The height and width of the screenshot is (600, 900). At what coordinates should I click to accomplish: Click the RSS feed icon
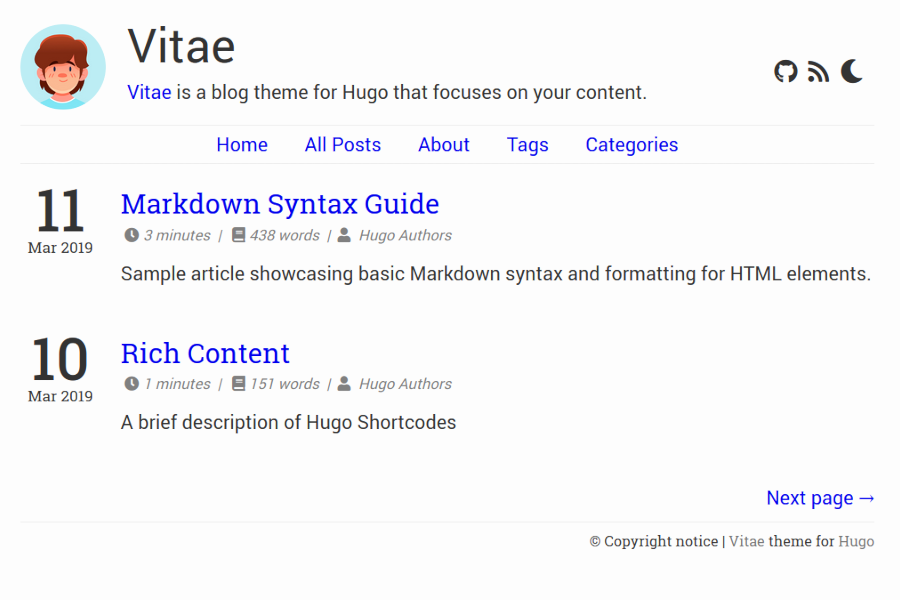pos(818,71)
